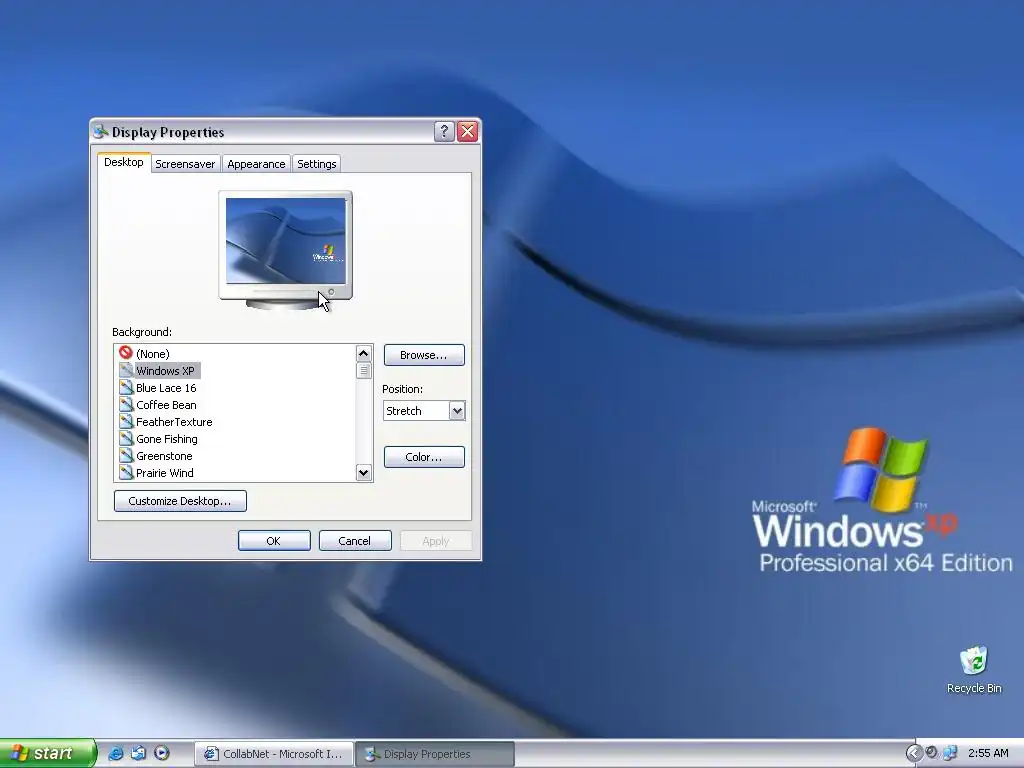1024x768 pixels.
Task: Click the Gone Fishing image icon
Action: pyautogui.click(x=126, y=438)
